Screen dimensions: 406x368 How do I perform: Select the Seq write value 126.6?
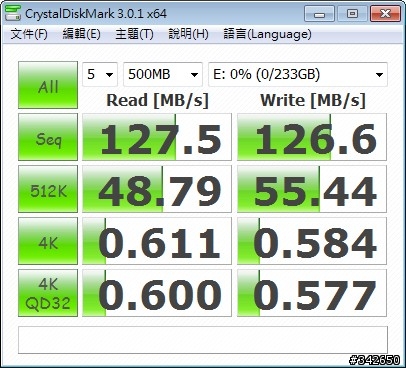coord(312,137)
